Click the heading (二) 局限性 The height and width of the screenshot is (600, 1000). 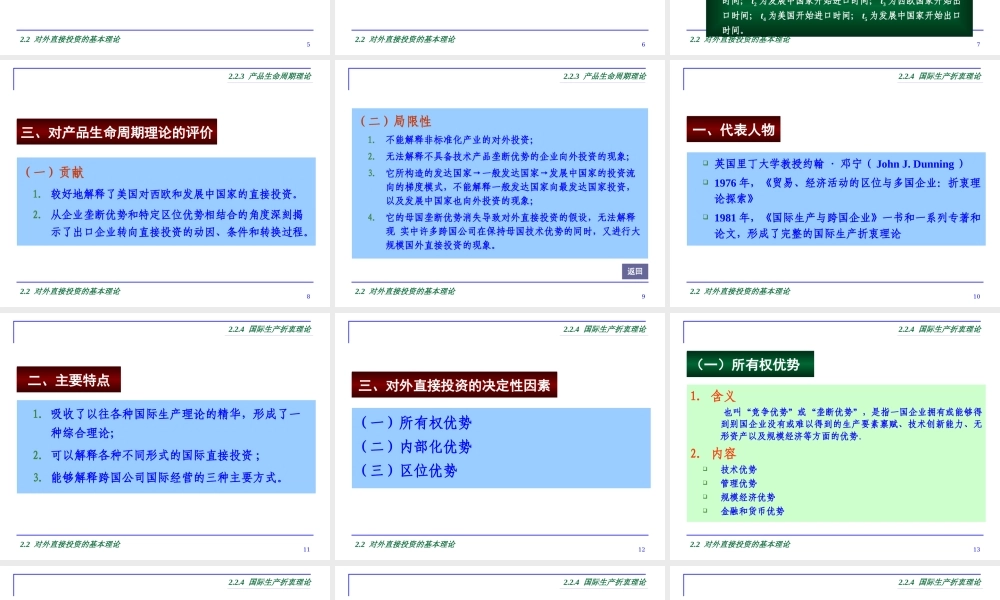(395, 121)
